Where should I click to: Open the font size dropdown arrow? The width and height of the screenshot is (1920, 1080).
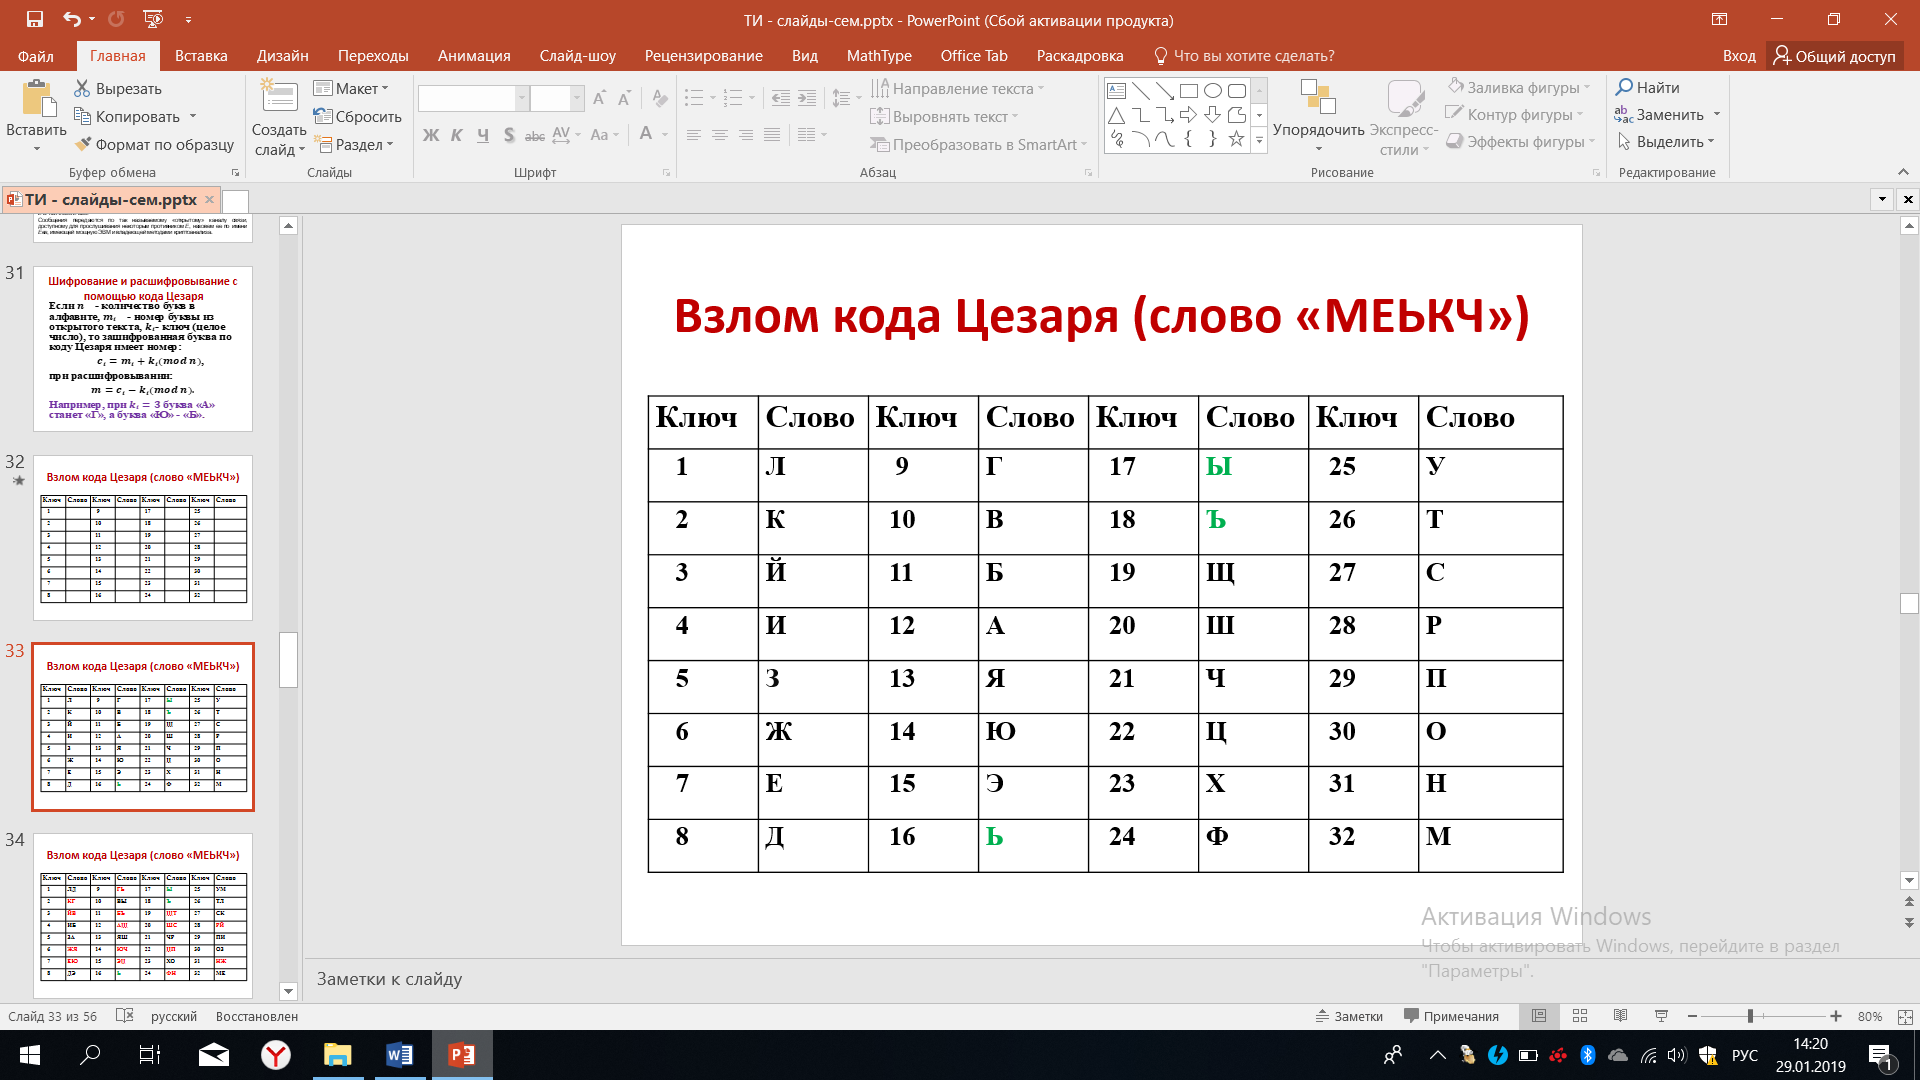click(x=577, y=98)
